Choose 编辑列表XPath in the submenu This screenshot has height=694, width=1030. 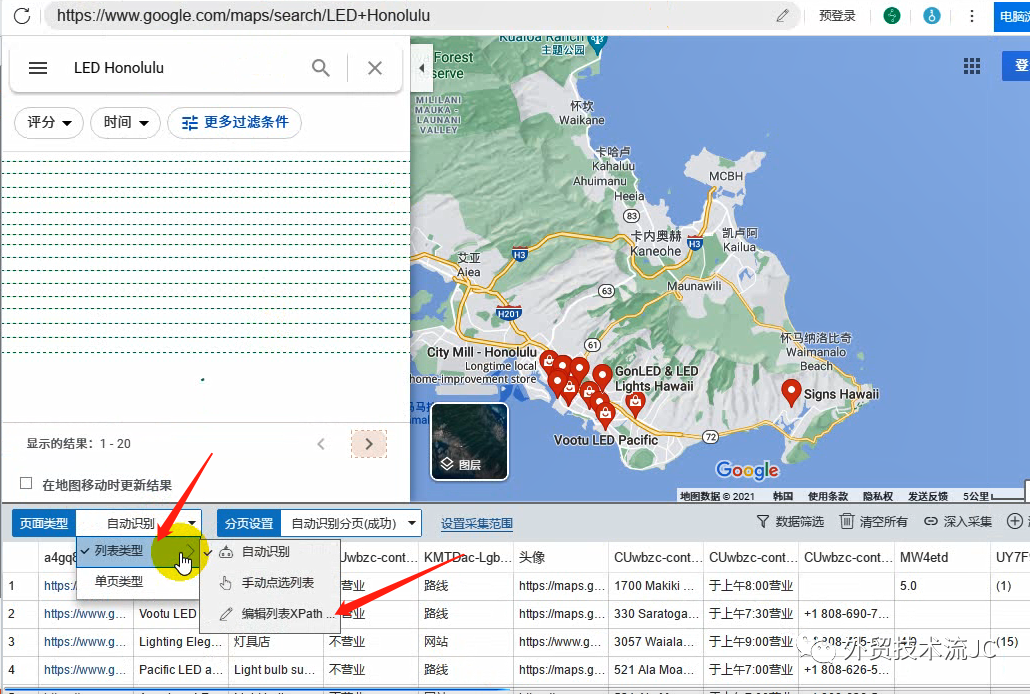270,614
